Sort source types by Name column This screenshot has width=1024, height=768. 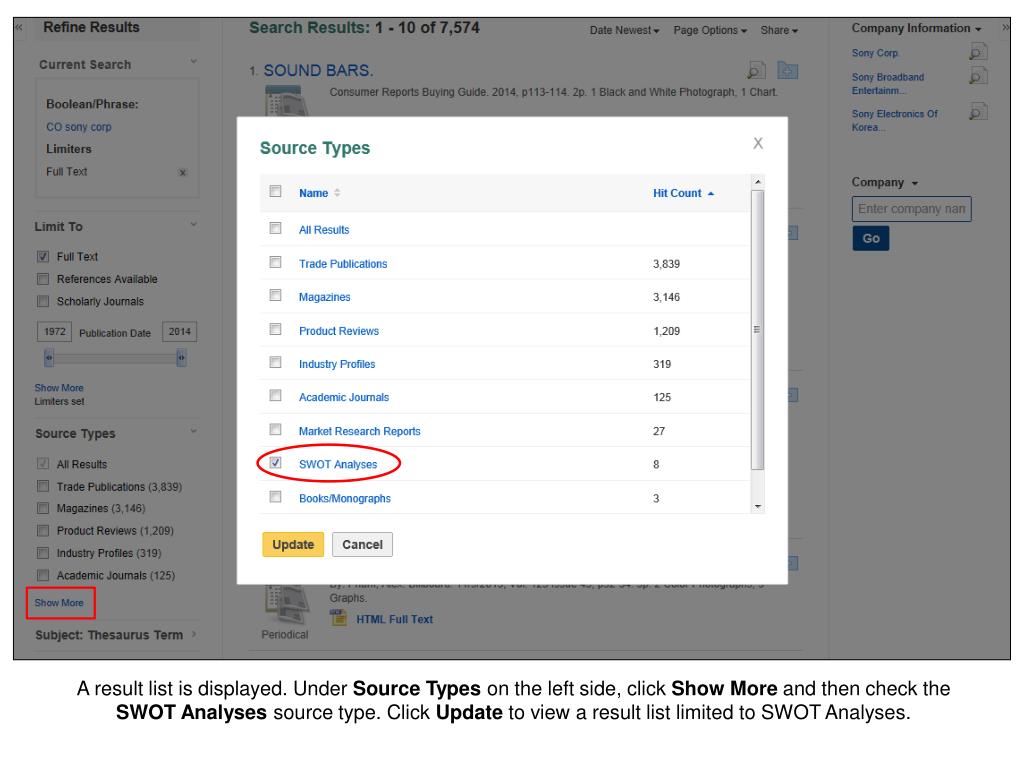point(314,193)
